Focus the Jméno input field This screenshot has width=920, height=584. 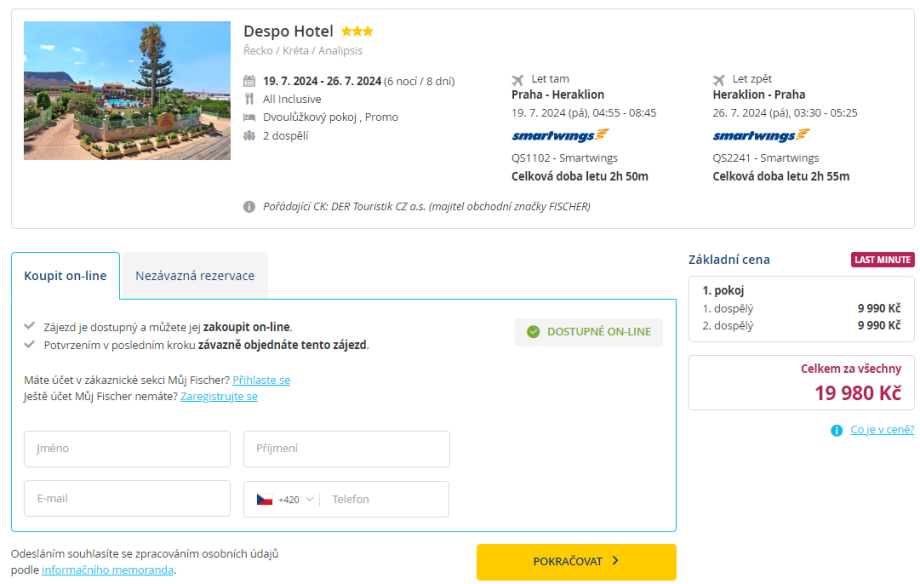tap(127, 449)
